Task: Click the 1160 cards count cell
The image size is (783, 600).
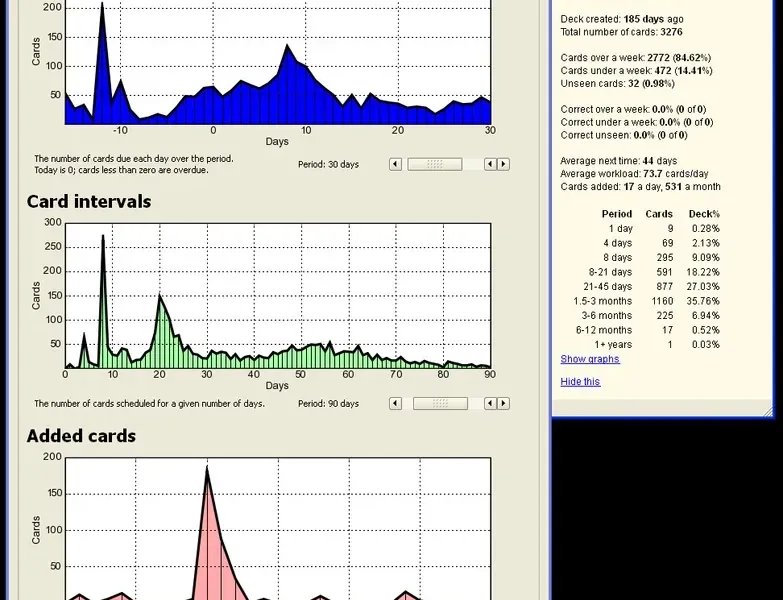Action: point(662,301)
